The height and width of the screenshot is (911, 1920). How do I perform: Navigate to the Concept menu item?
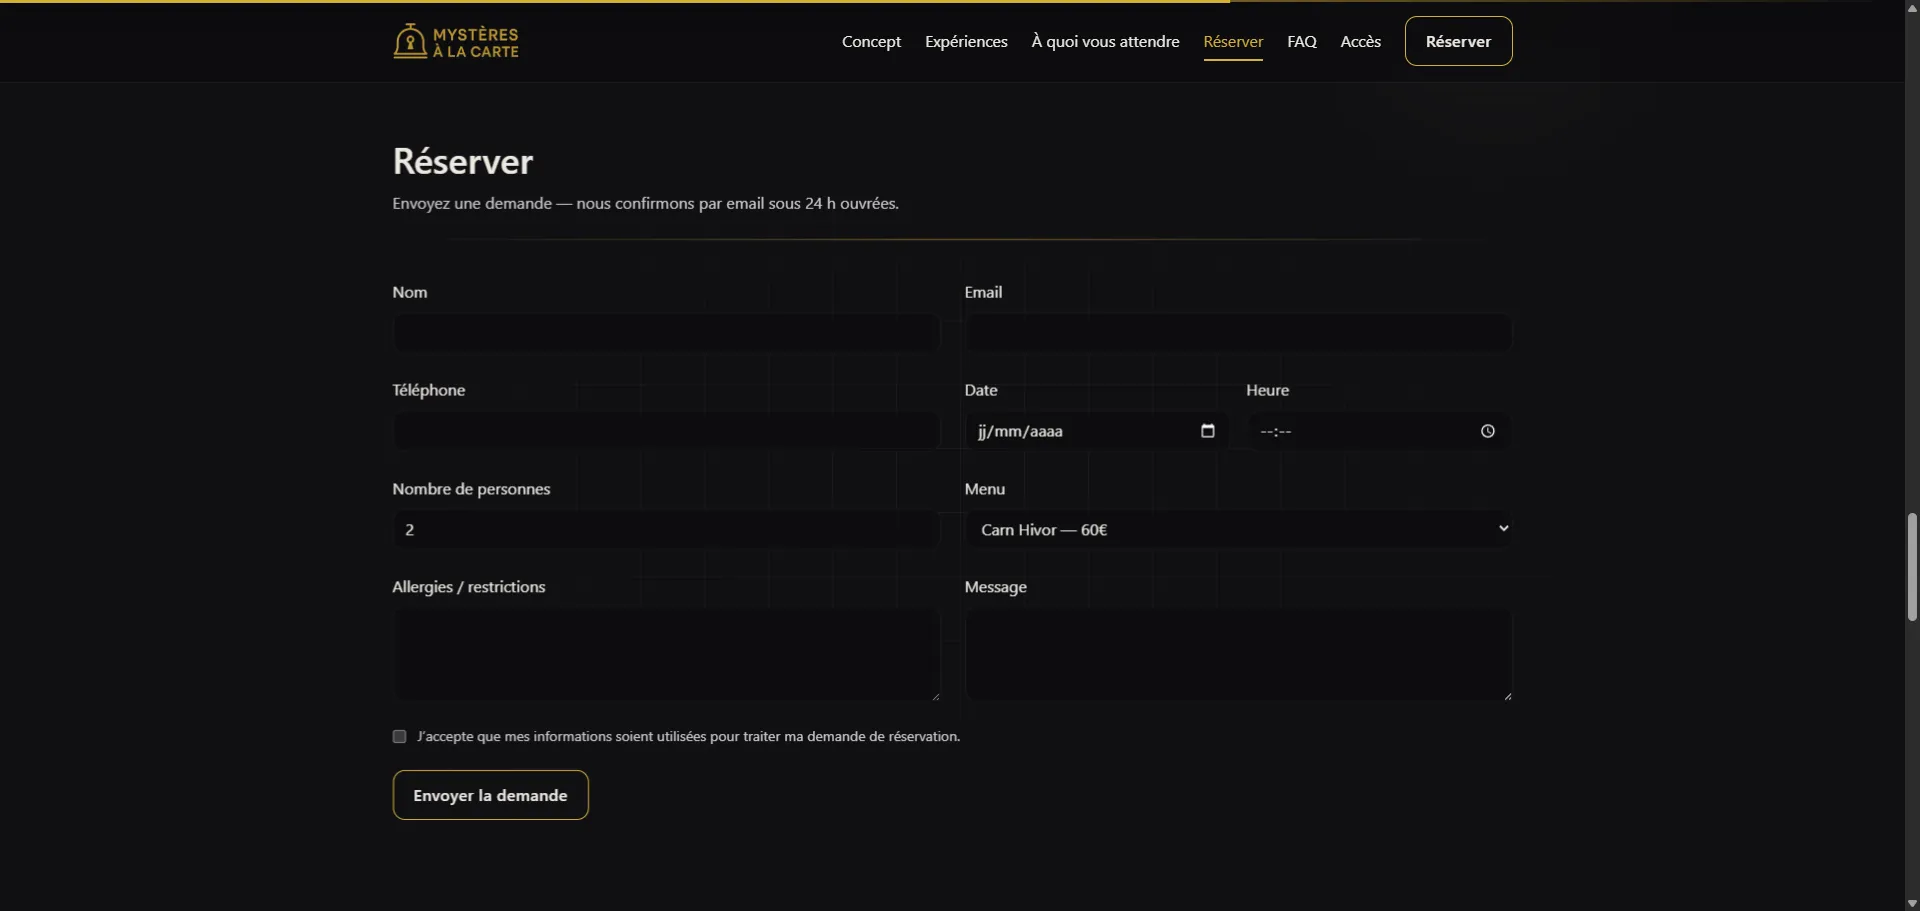[x=871, y=41]
